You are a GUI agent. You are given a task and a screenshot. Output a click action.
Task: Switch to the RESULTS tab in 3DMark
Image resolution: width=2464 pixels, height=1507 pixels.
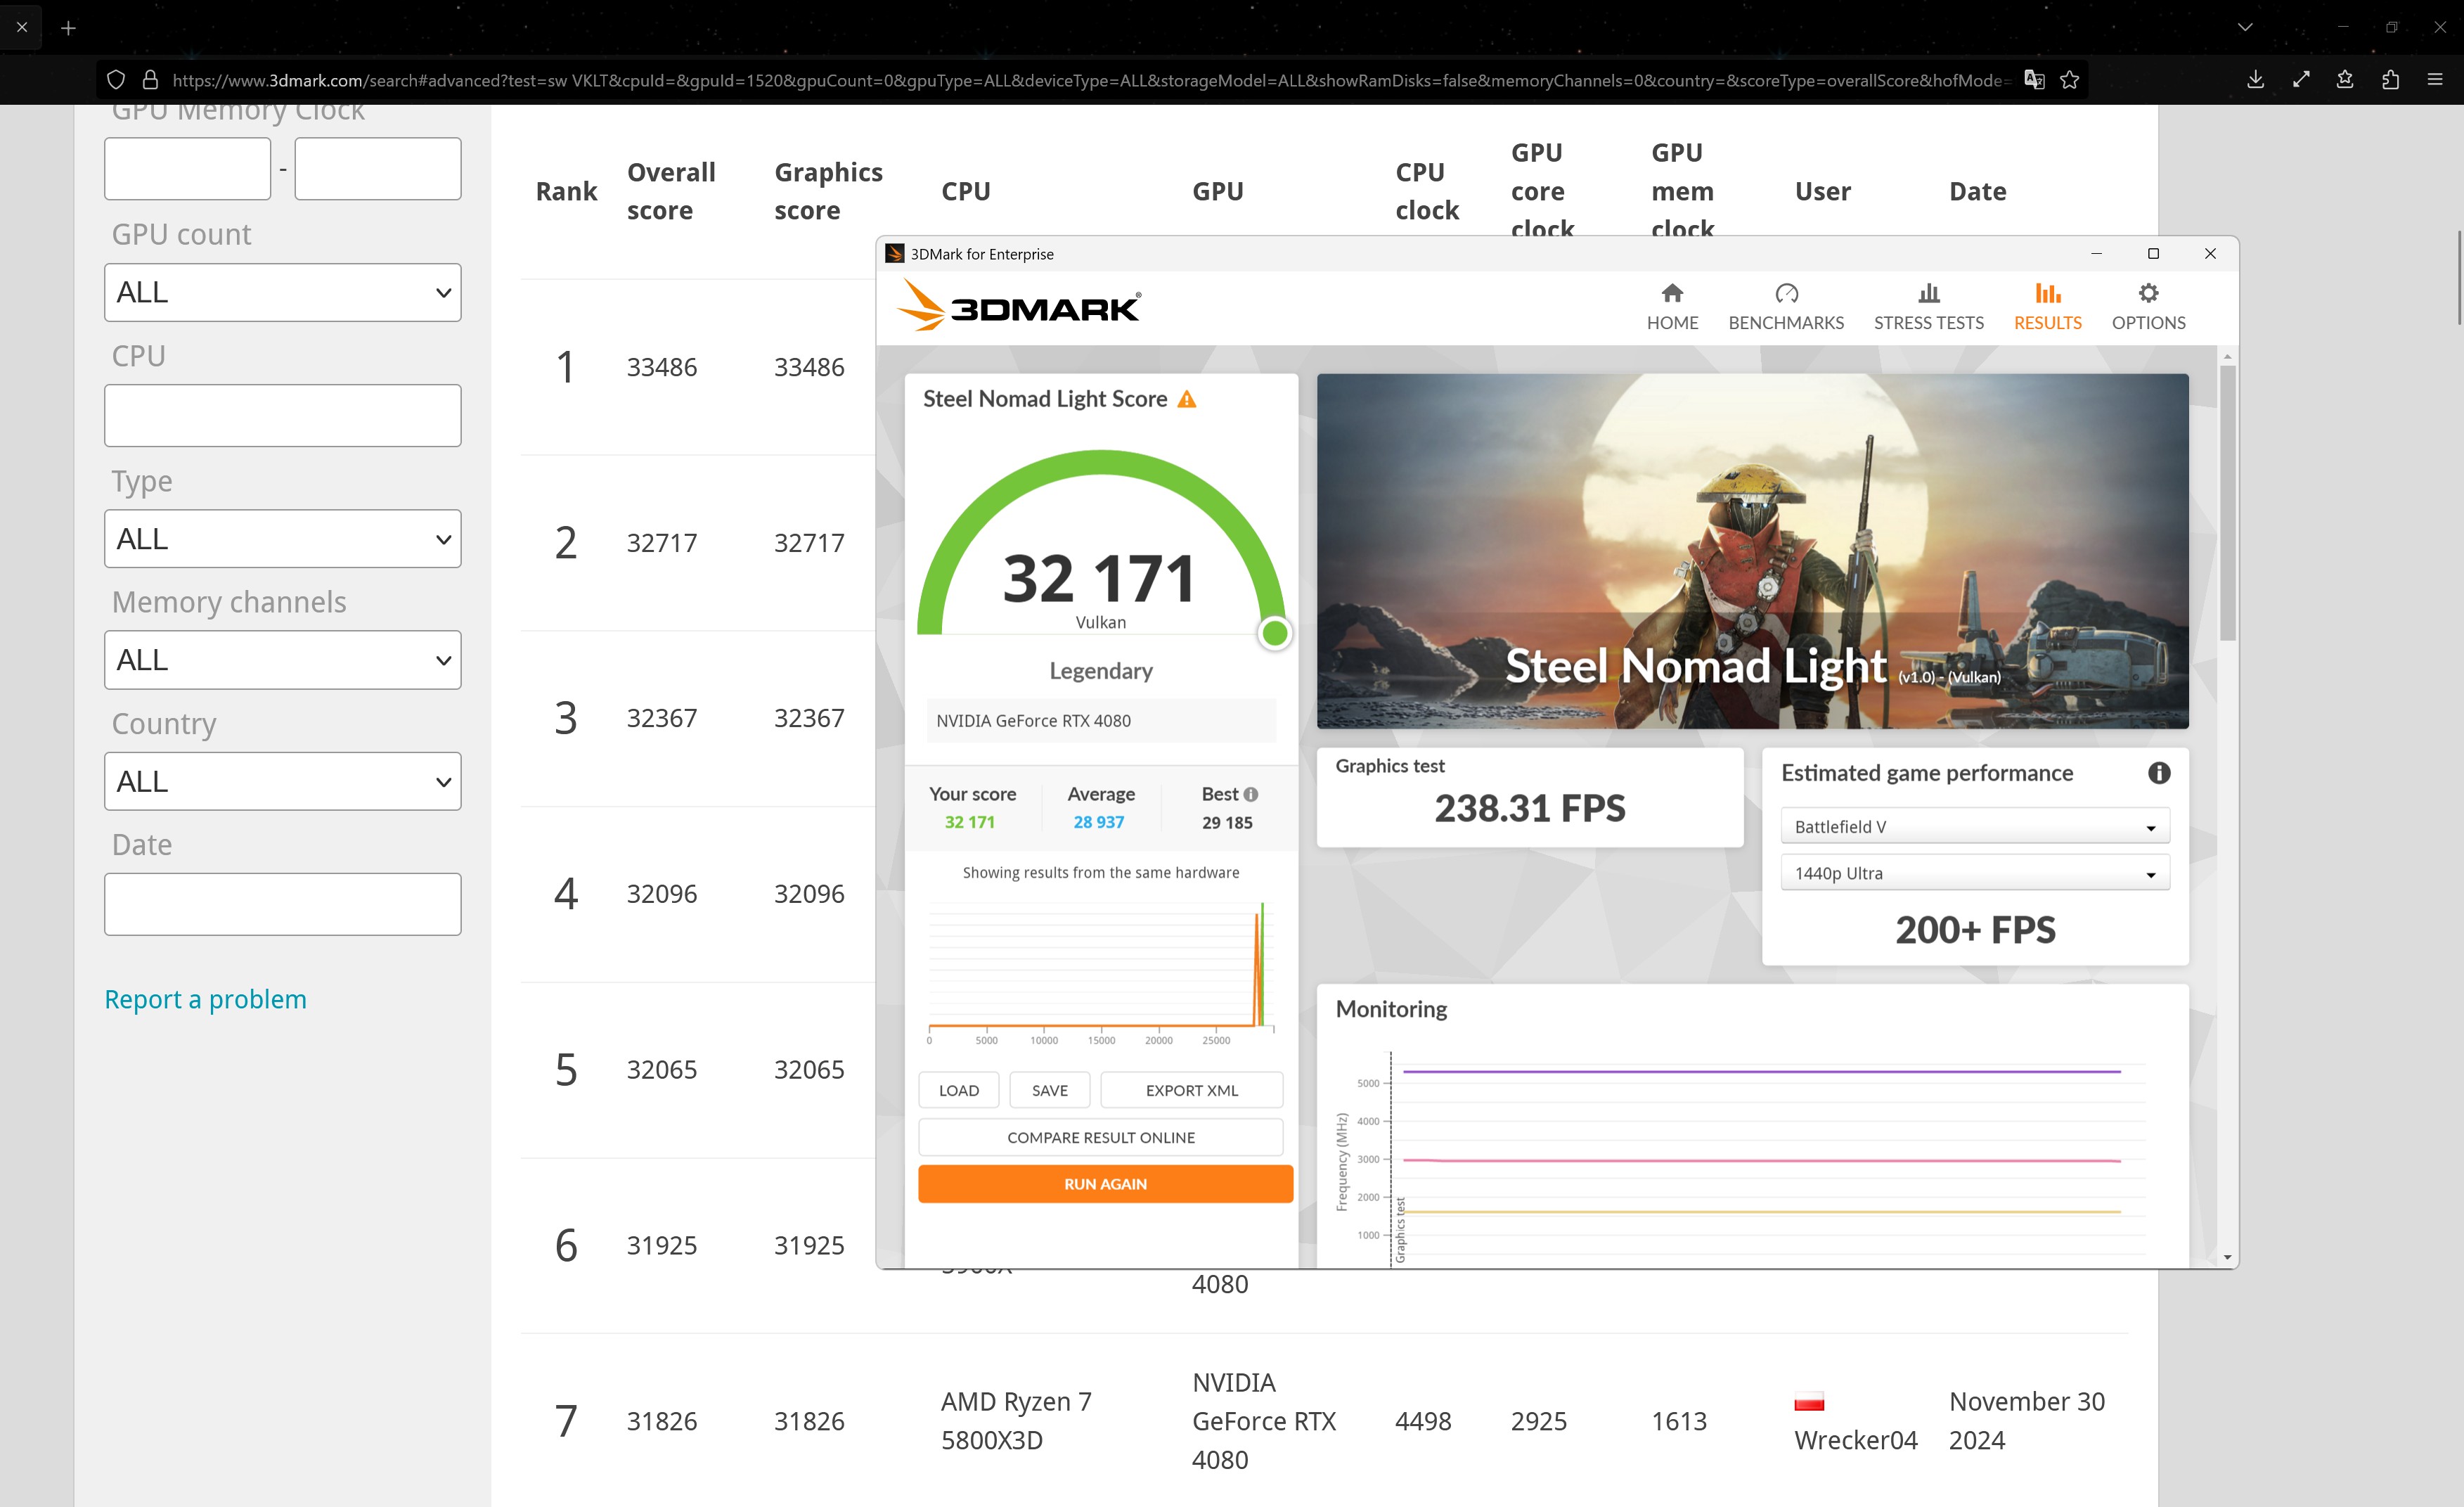coord(2047,307)
